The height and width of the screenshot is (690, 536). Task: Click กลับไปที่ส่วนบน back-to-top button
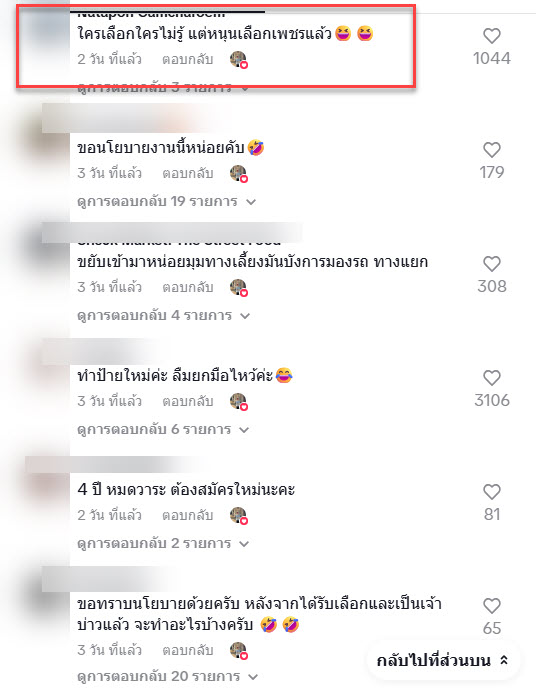(x=443, y=661)
